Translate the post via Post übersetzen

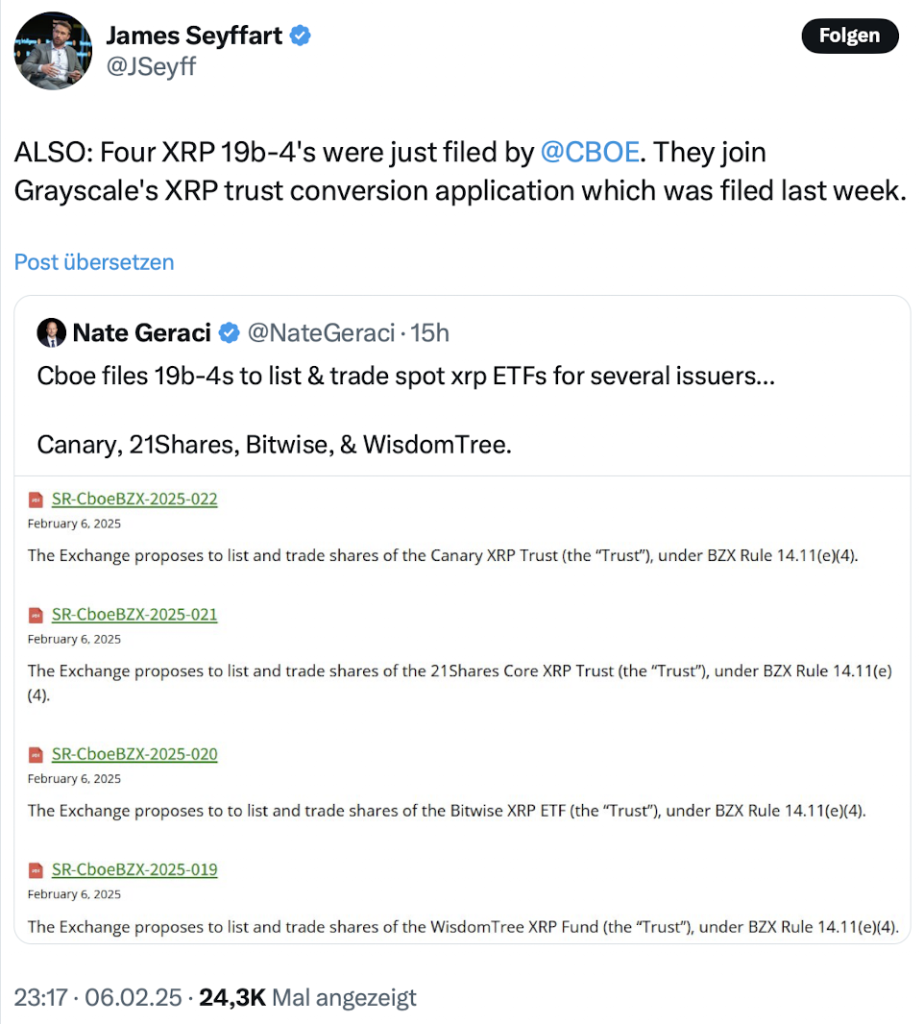(x=94, y=262)
